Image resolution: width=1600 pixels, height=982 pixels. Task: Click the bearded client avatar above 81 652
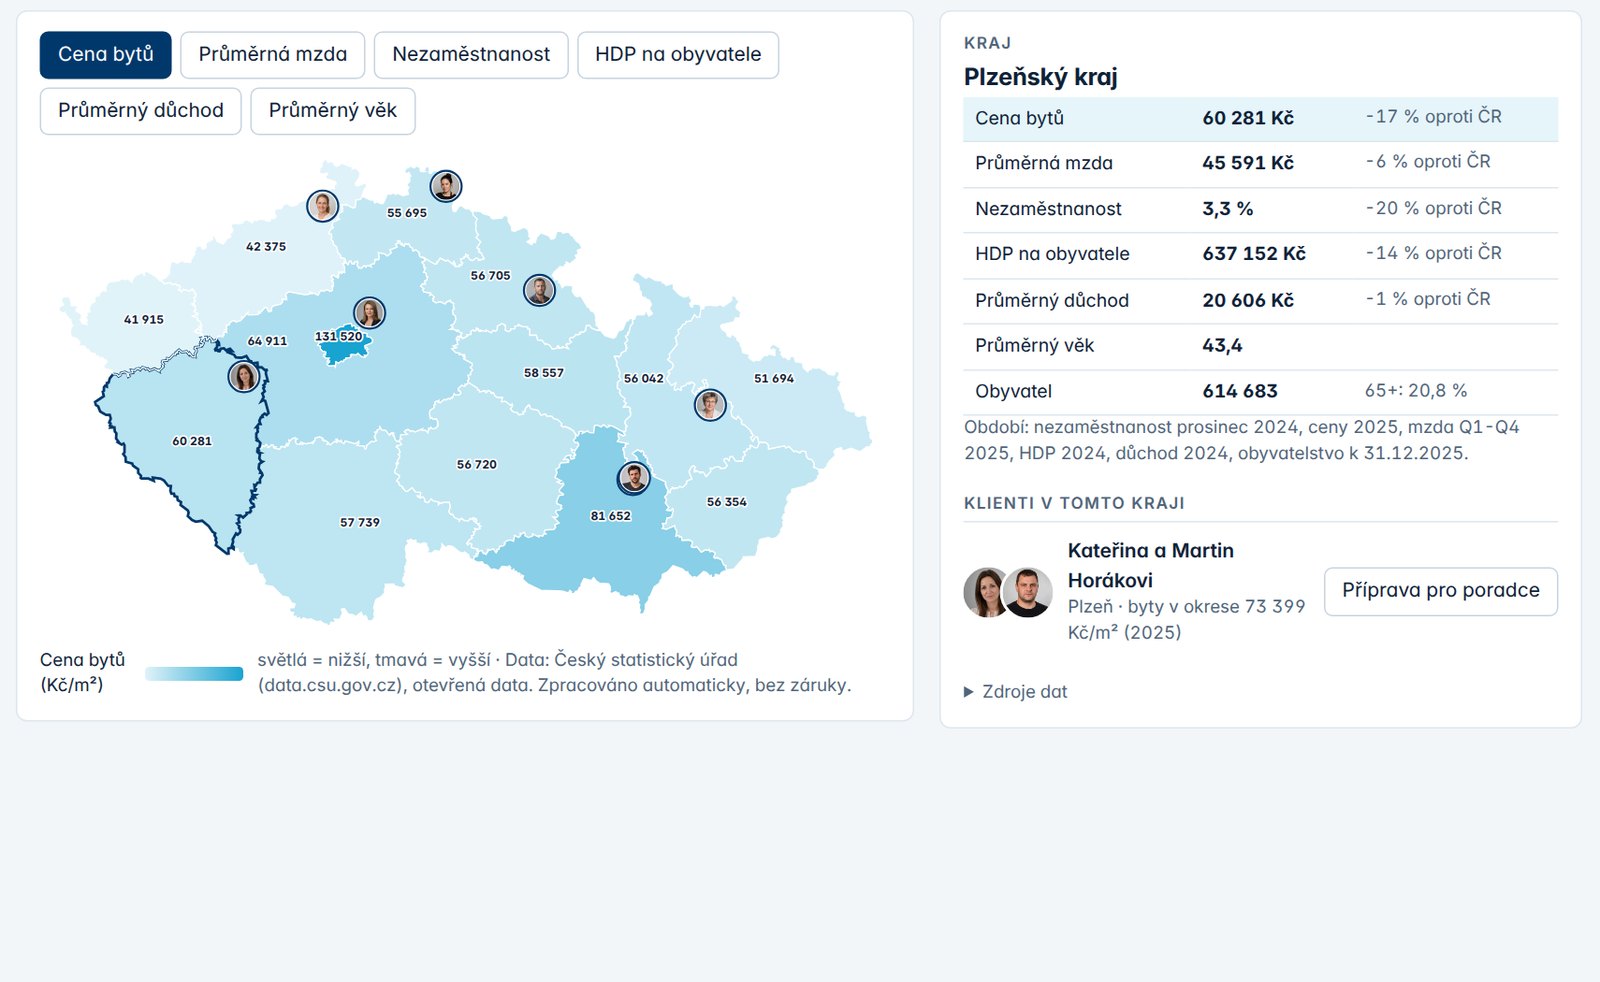point(633,478)
